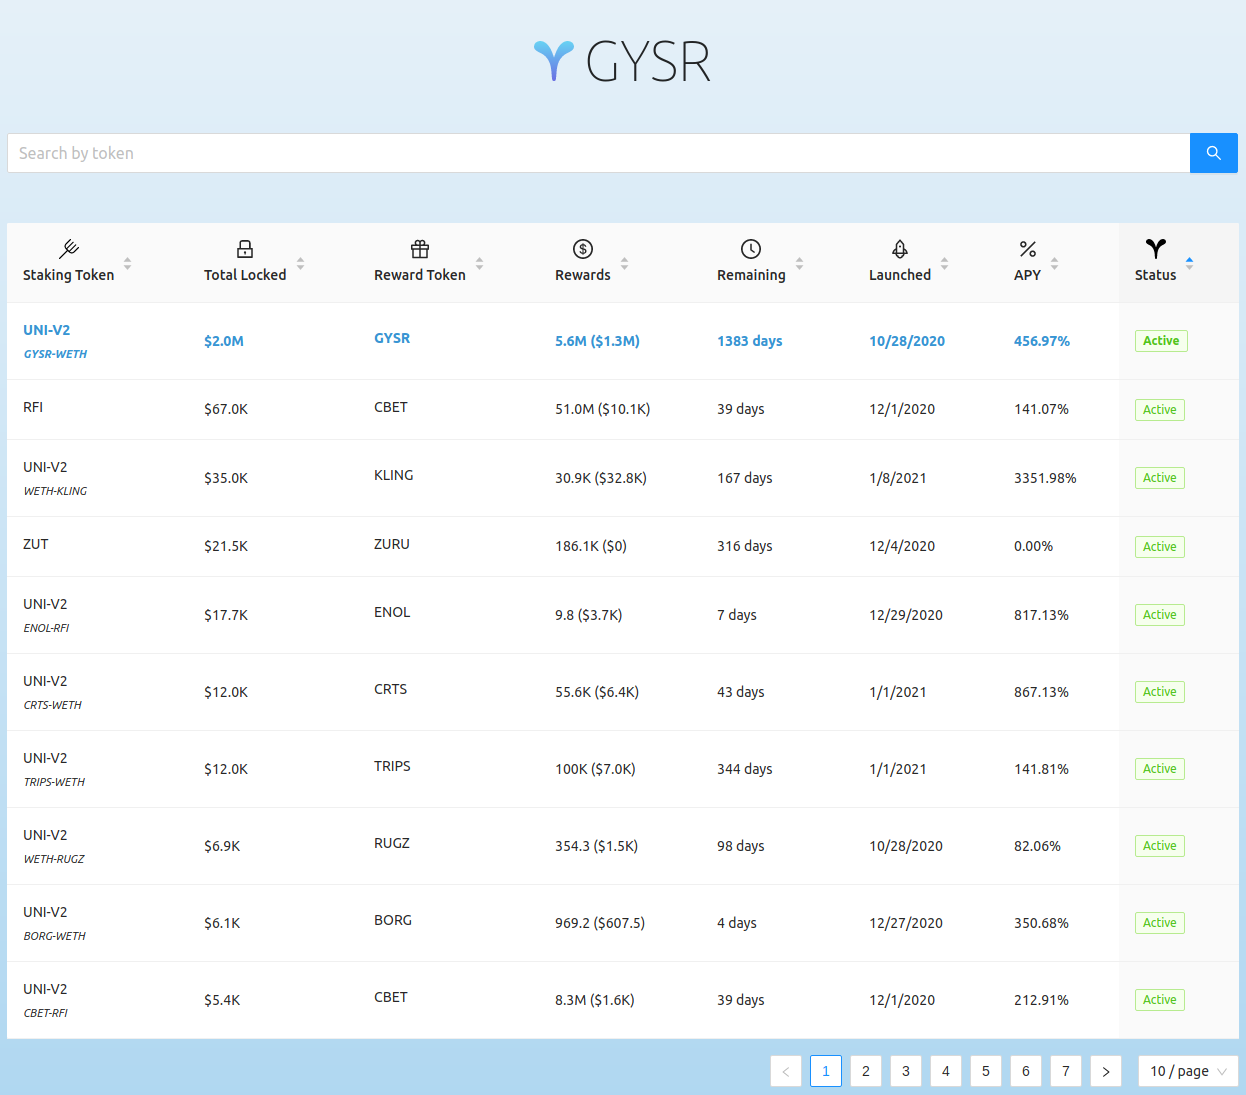Click the Rewards dollar coin icon

tap(583, 249)
